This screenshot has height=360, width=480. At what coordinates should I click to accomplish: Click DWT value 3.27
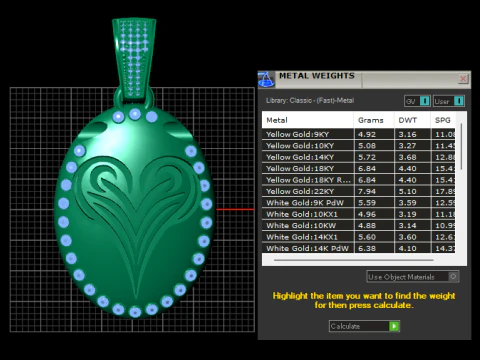pos(407,146)
